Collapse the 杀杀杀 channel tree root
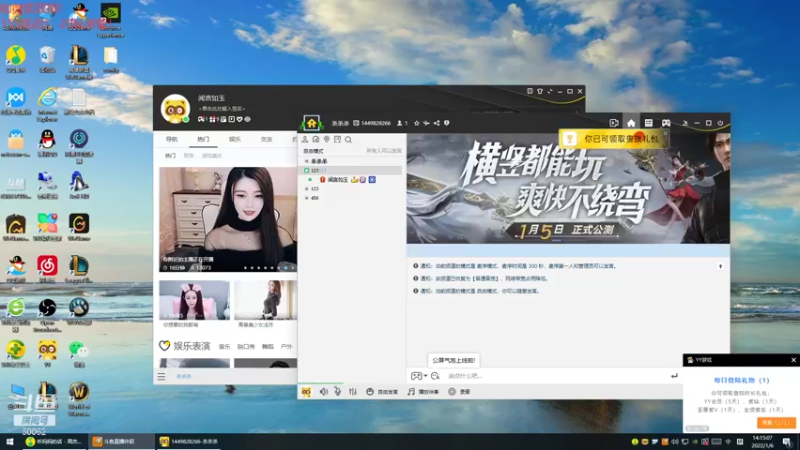The height and width of the screenshot is (450, 800). 307,161
